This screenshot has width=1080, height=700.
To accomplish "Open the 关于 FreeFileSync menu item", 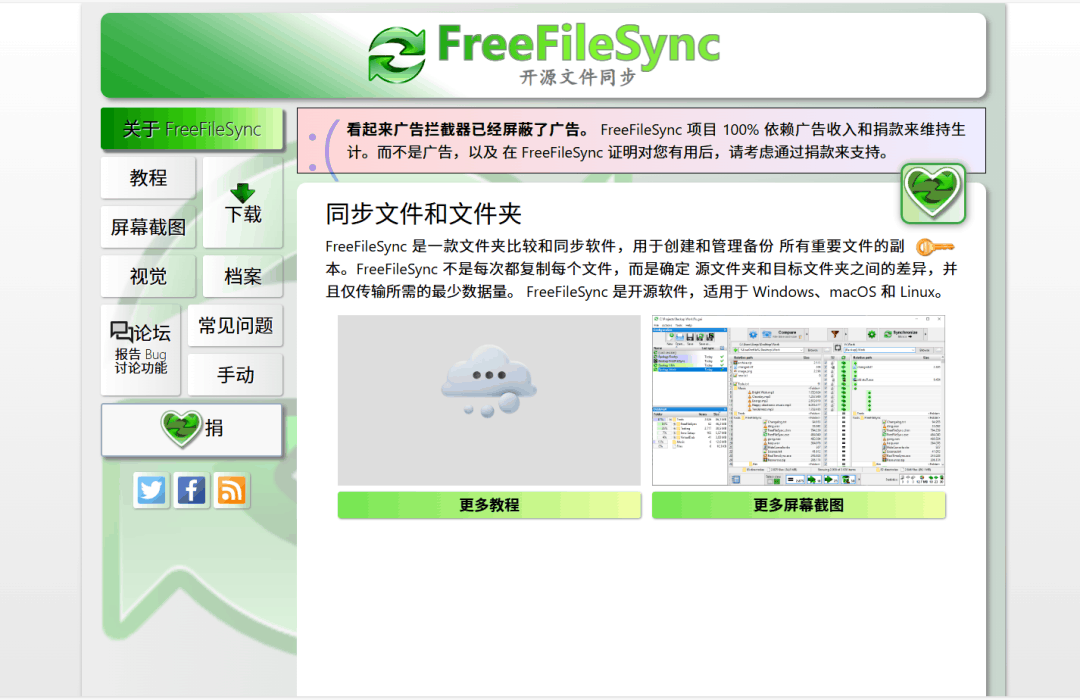I will [x=191, y=129].
